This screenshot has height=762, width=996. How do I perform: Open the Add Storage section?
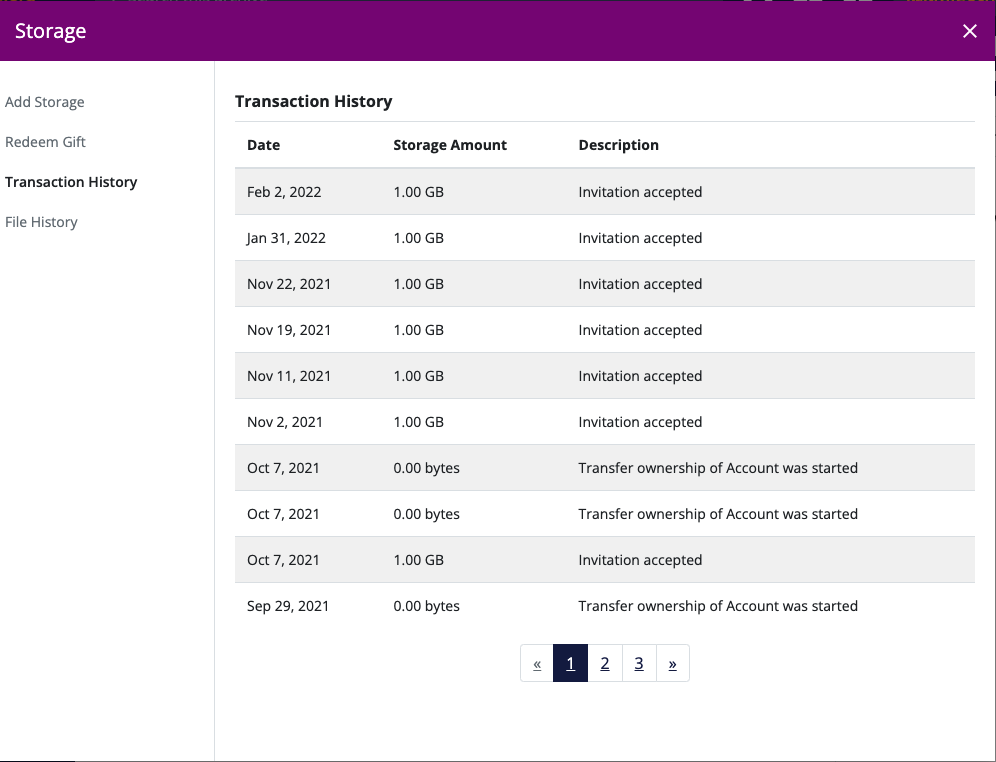click(x=44, y=102)
